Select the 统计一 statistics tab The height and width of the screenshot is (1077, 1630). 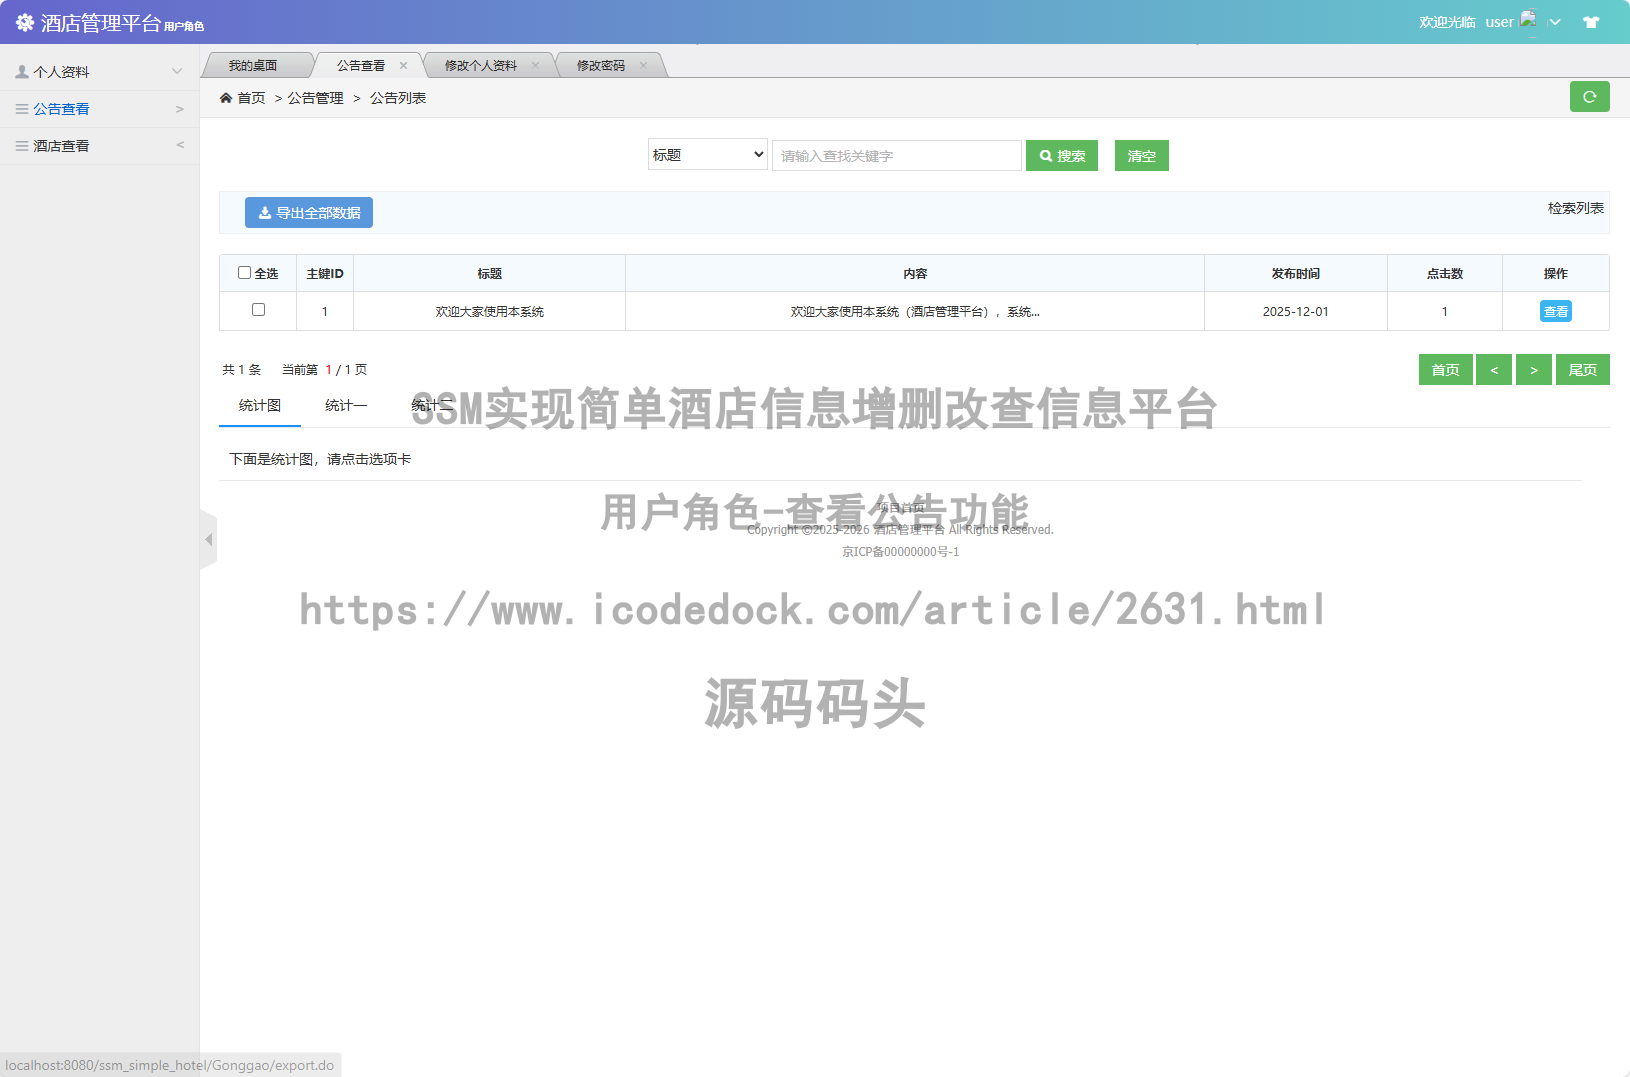tap(345, 405)
